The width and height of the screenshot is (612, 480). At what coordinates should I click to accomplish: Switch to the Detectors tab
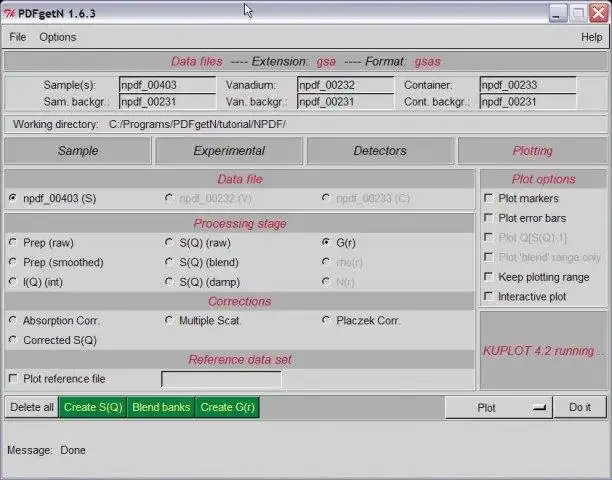380,151
